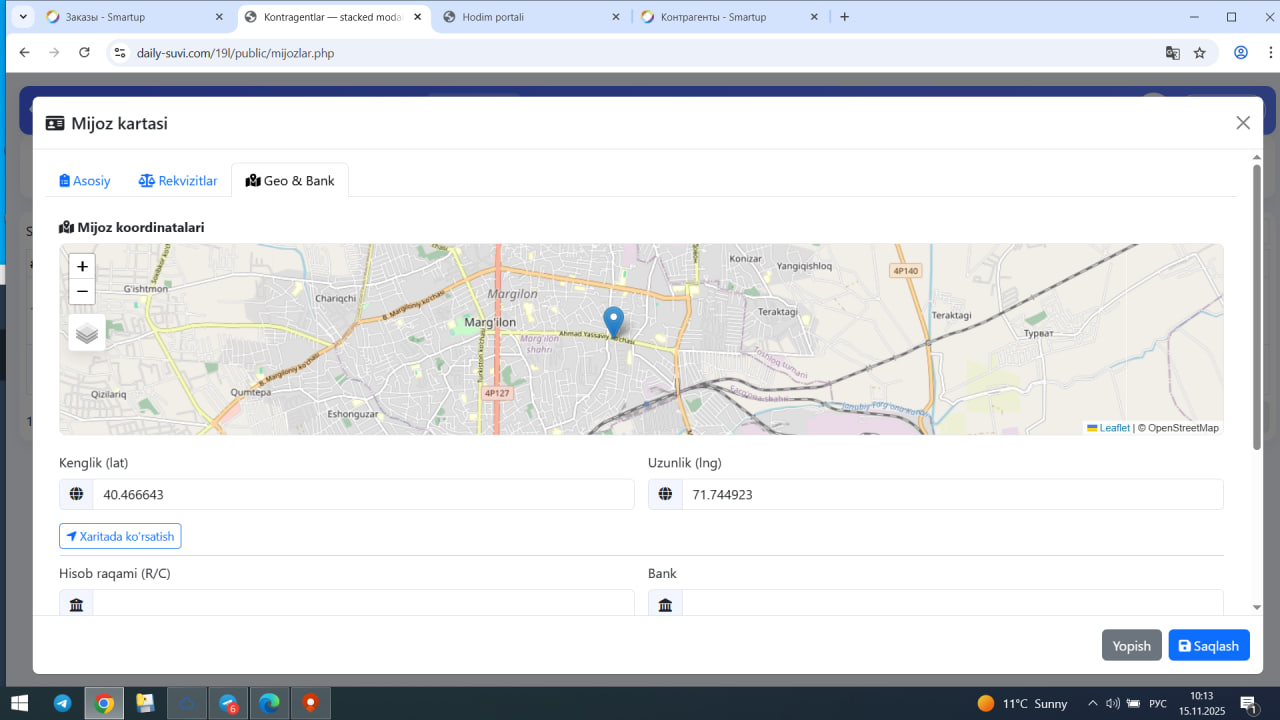
Task: Bookmark this page with the star icon
Action: tap(1200, 53)
